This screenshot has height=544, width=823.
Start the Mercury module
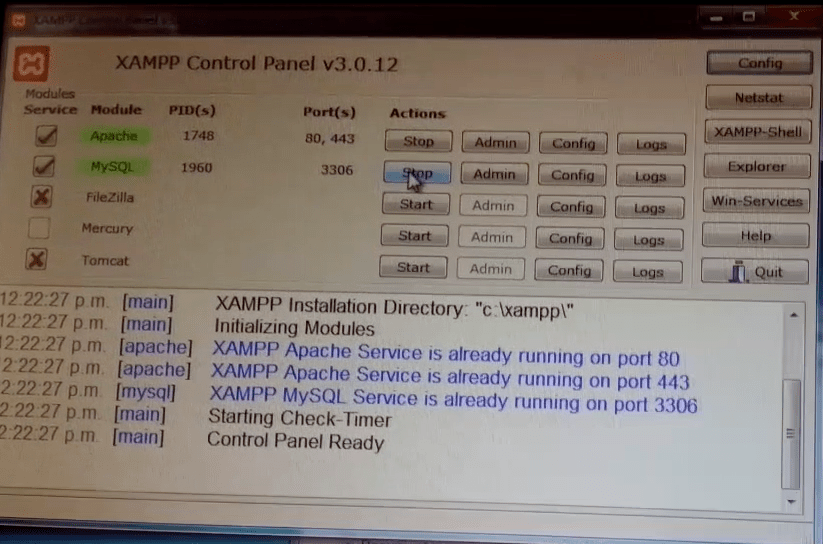pyautogui.click(x=415, y=235)
